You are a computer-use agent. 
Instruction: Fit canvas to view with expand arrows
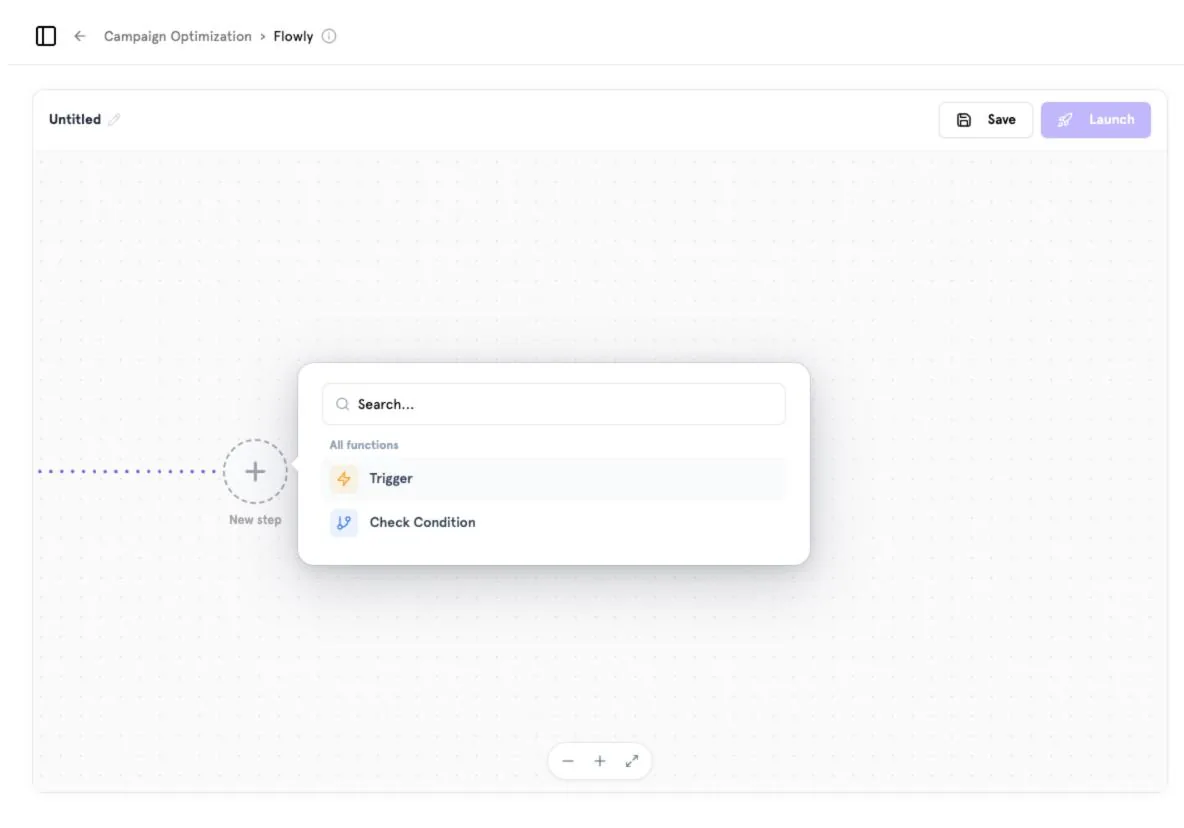pos(632,761)
